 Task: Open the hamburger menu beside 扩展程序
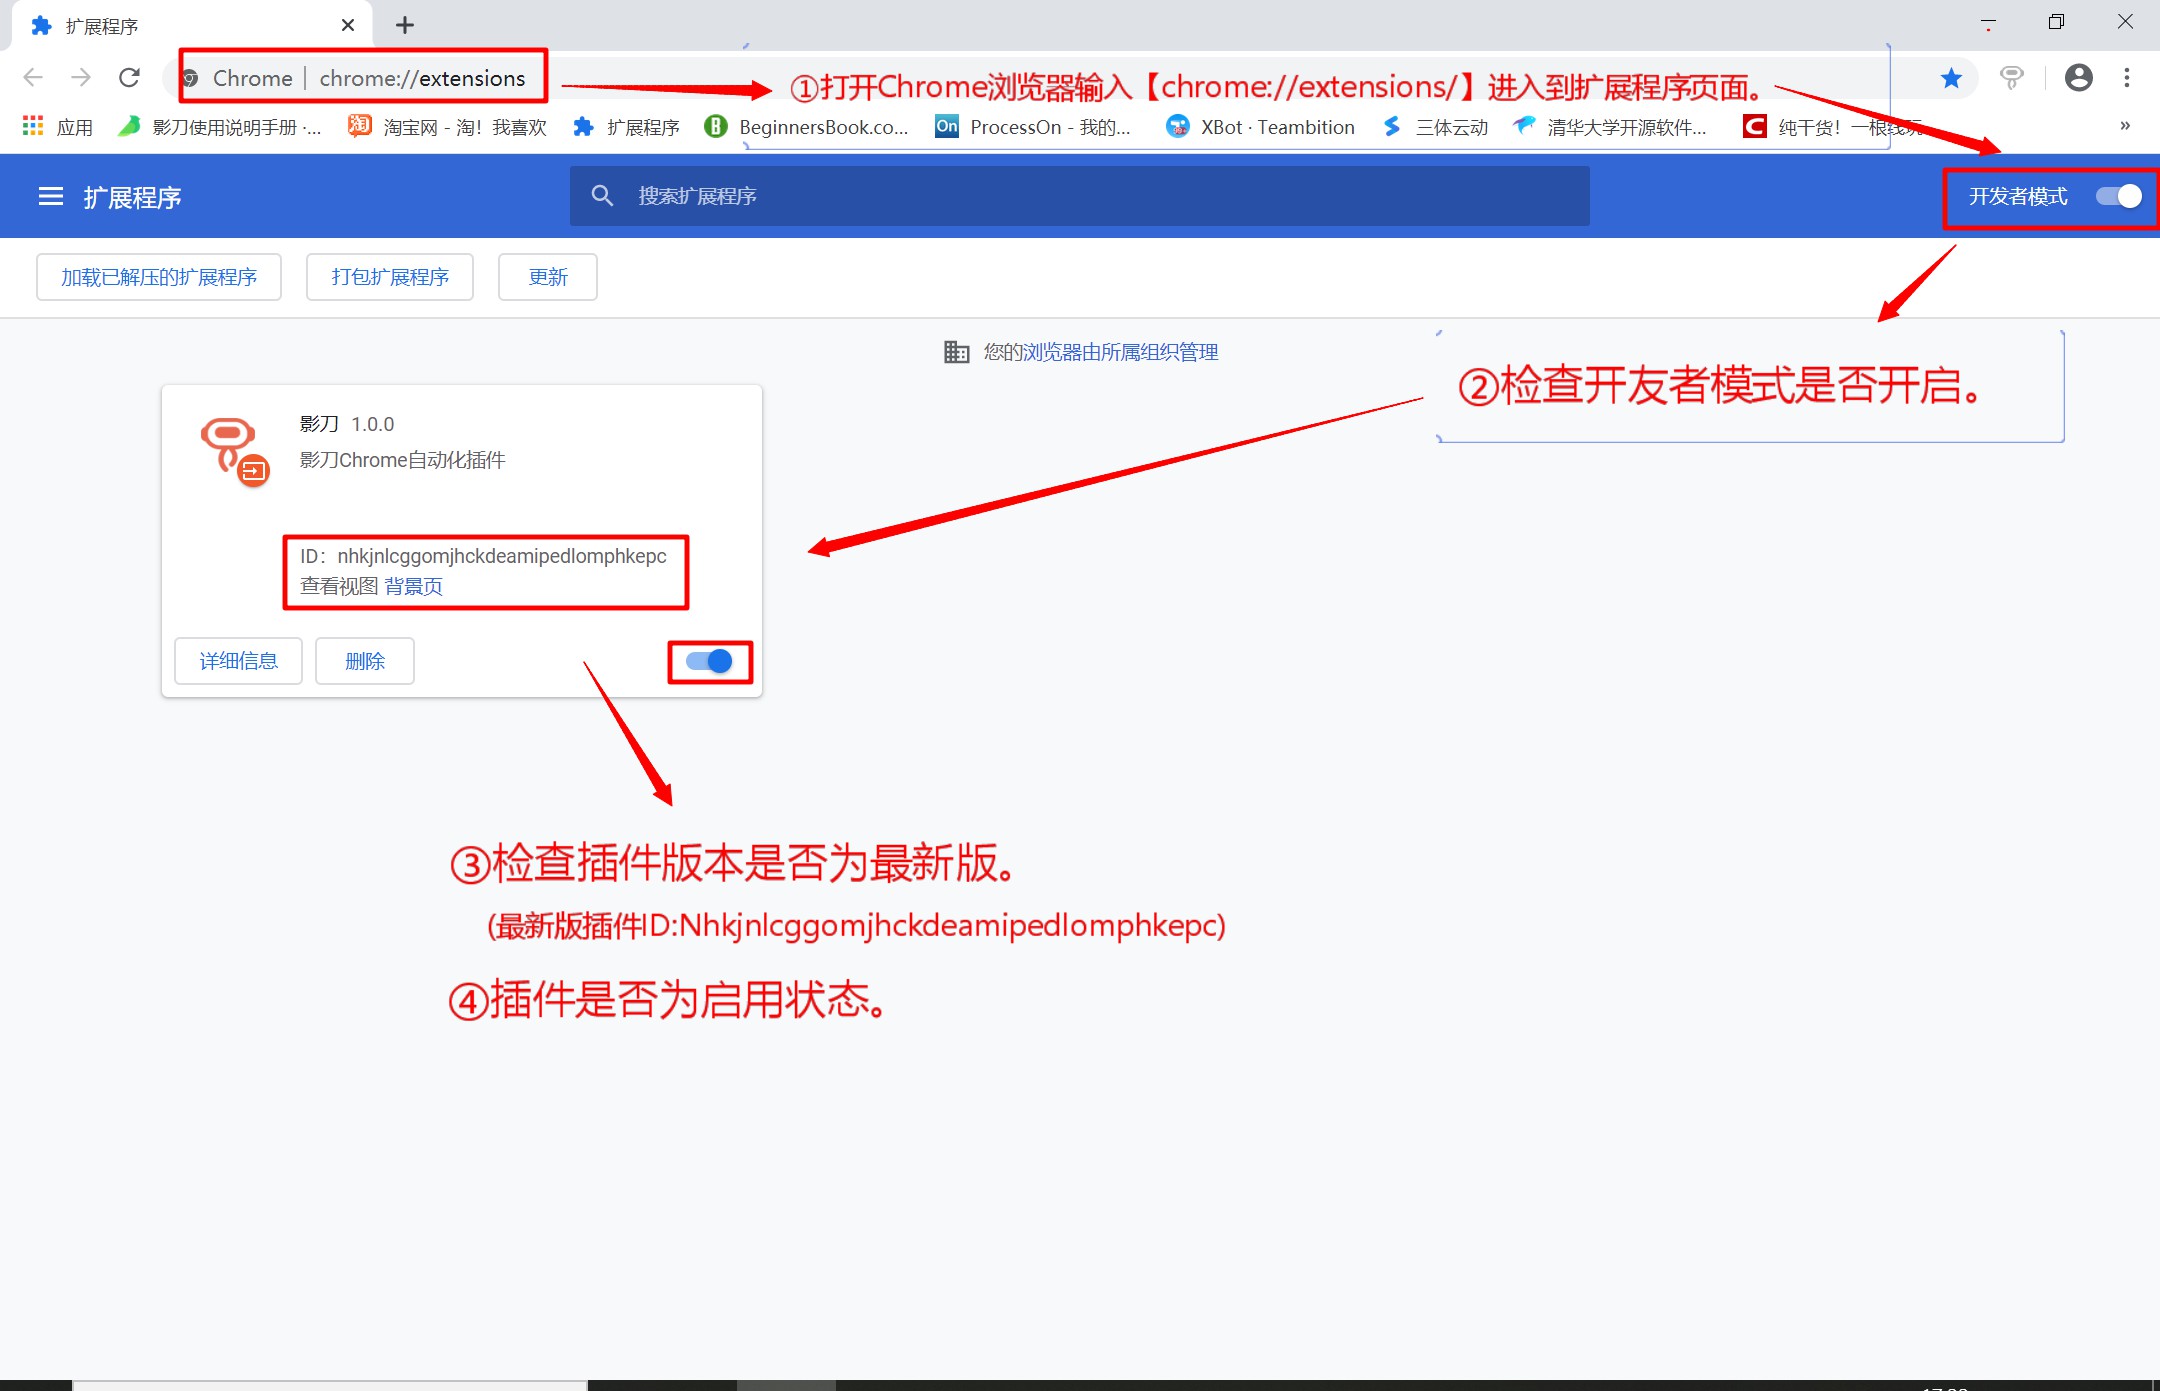click(x=50, y=197)
